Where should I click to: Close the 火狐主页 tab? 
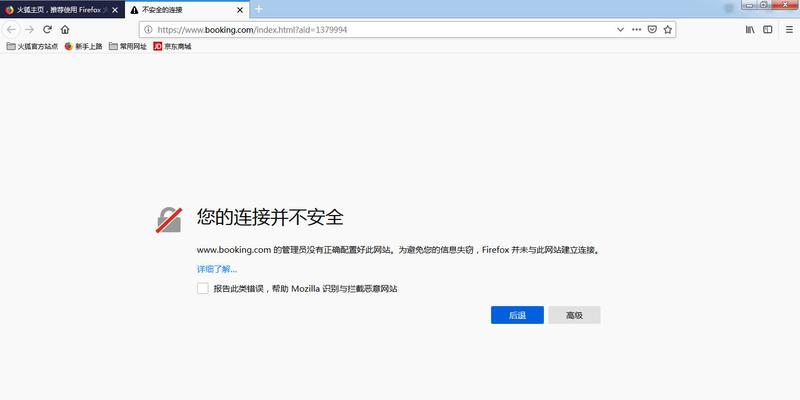coord(115,10)
